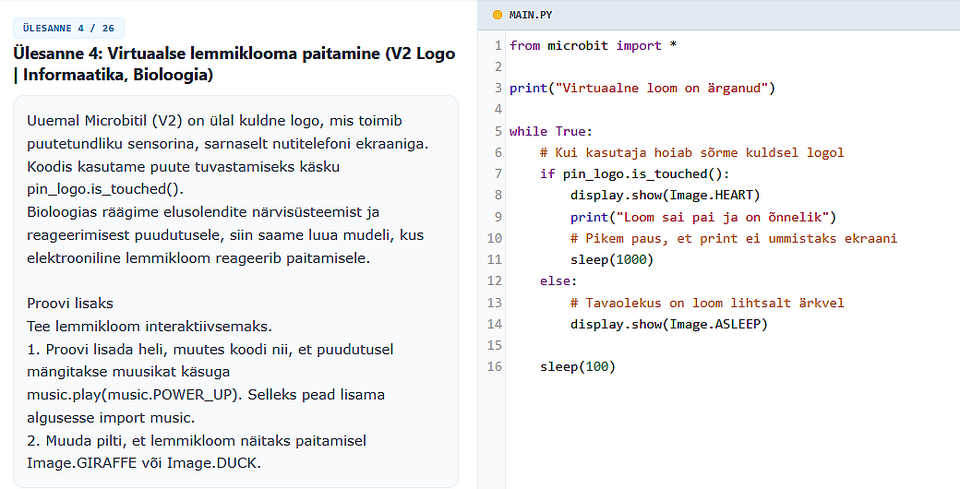Click the 'sleep(1000)' code line
960x489 pixels.
point(612,259)
